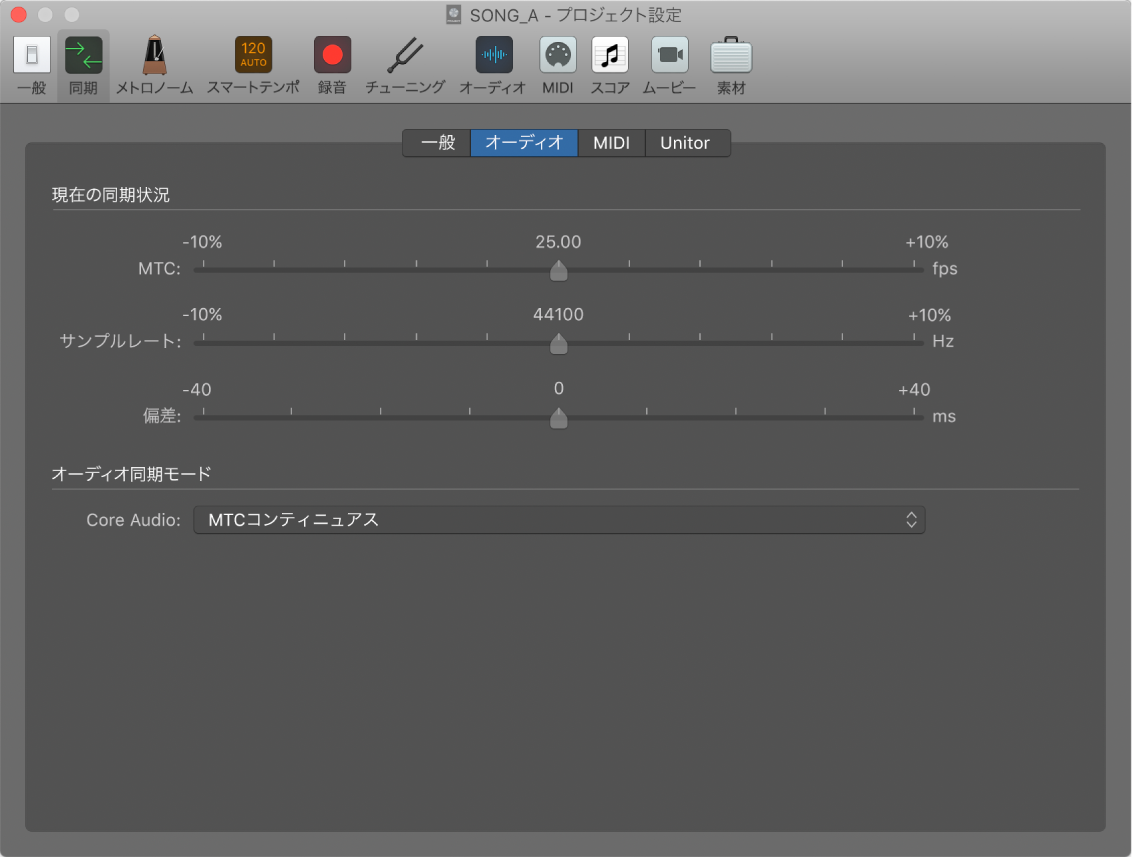Click the +40 deviation scale label
The image size is (1133, 857).
914,389
